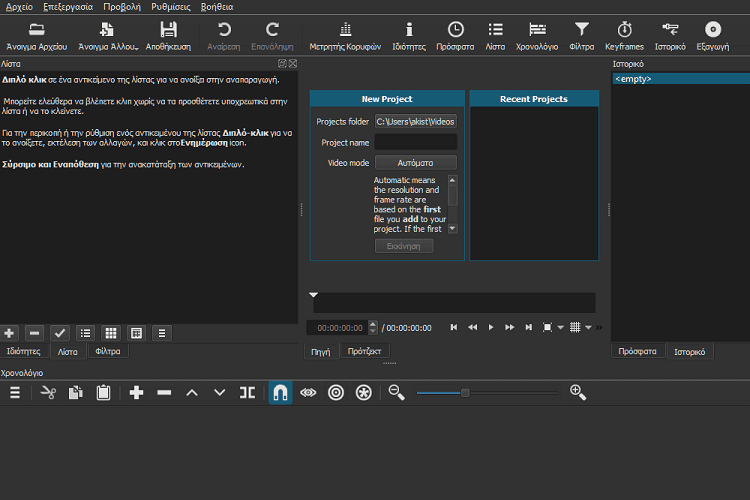Toggle scrub while dragging eye icon
Screen dimensions: 750x500
308,393
